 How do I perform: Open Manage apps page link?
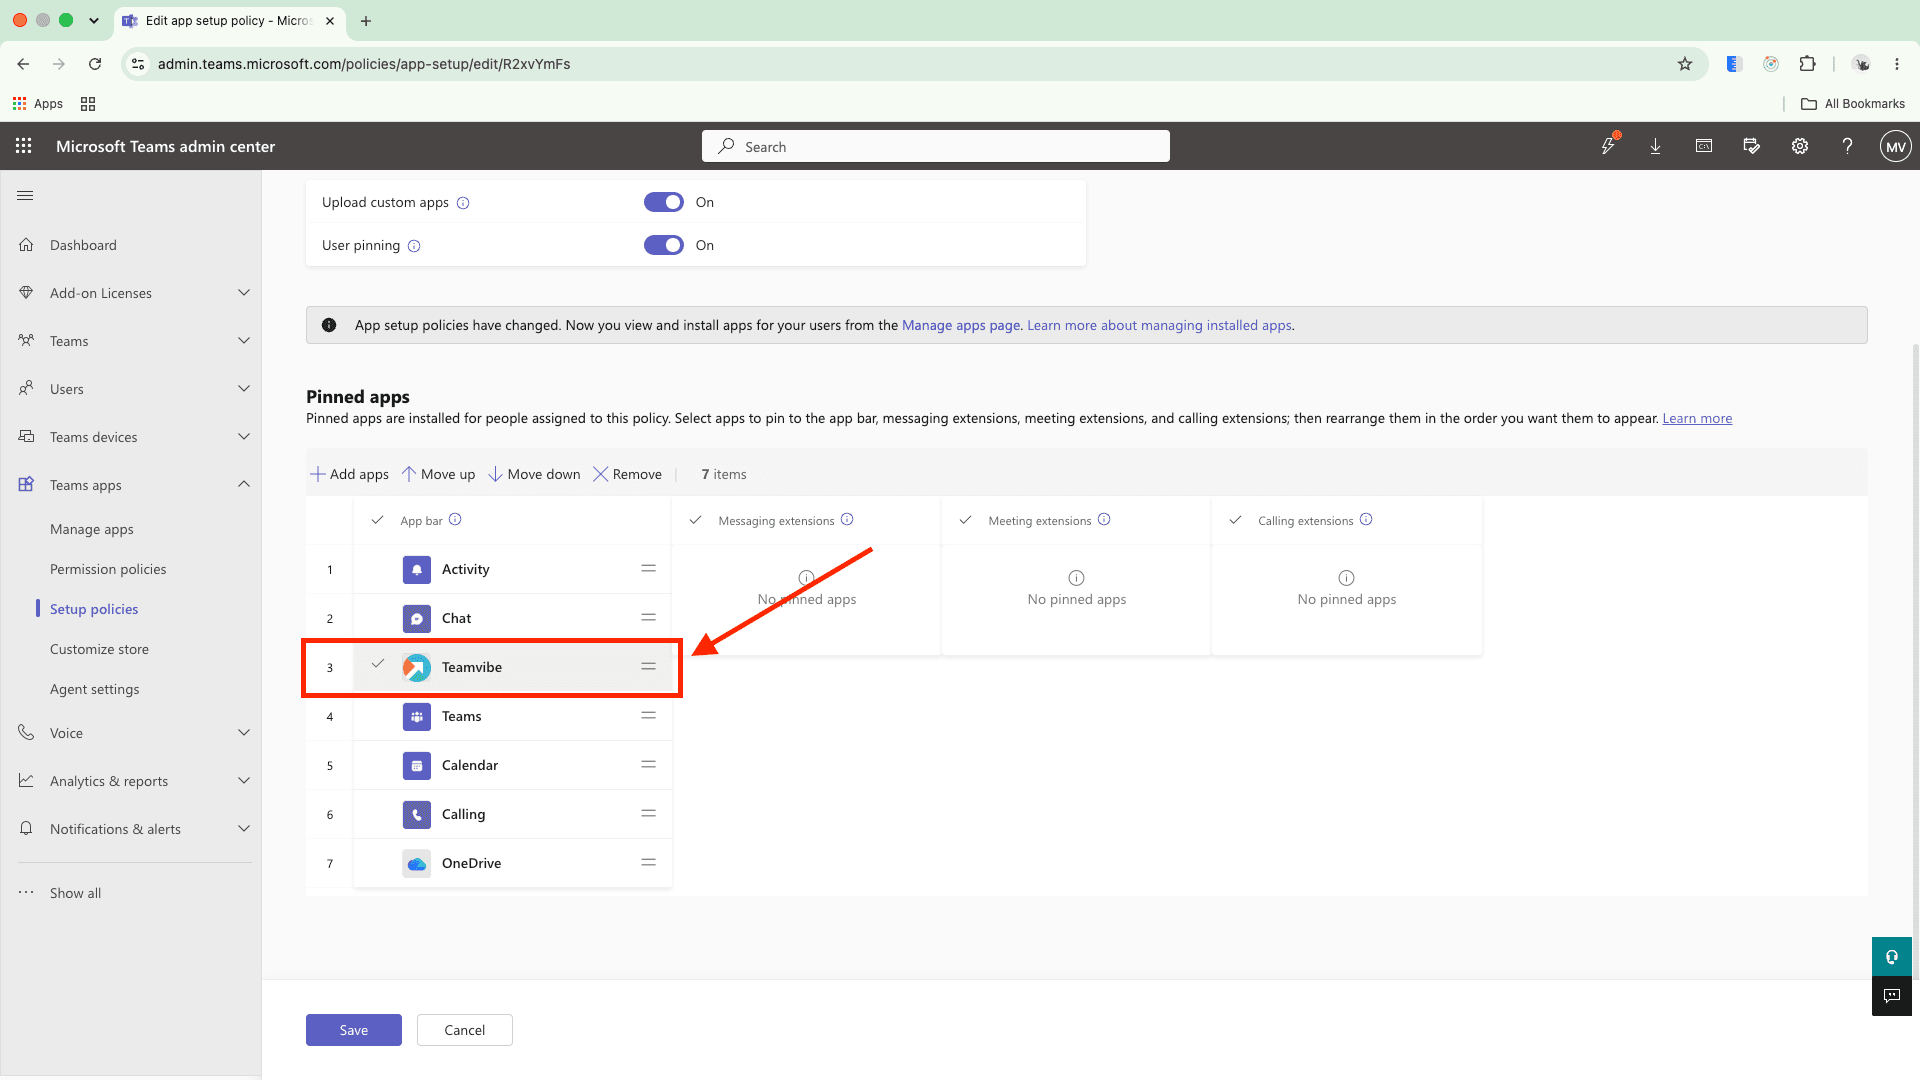click(961, 326)
